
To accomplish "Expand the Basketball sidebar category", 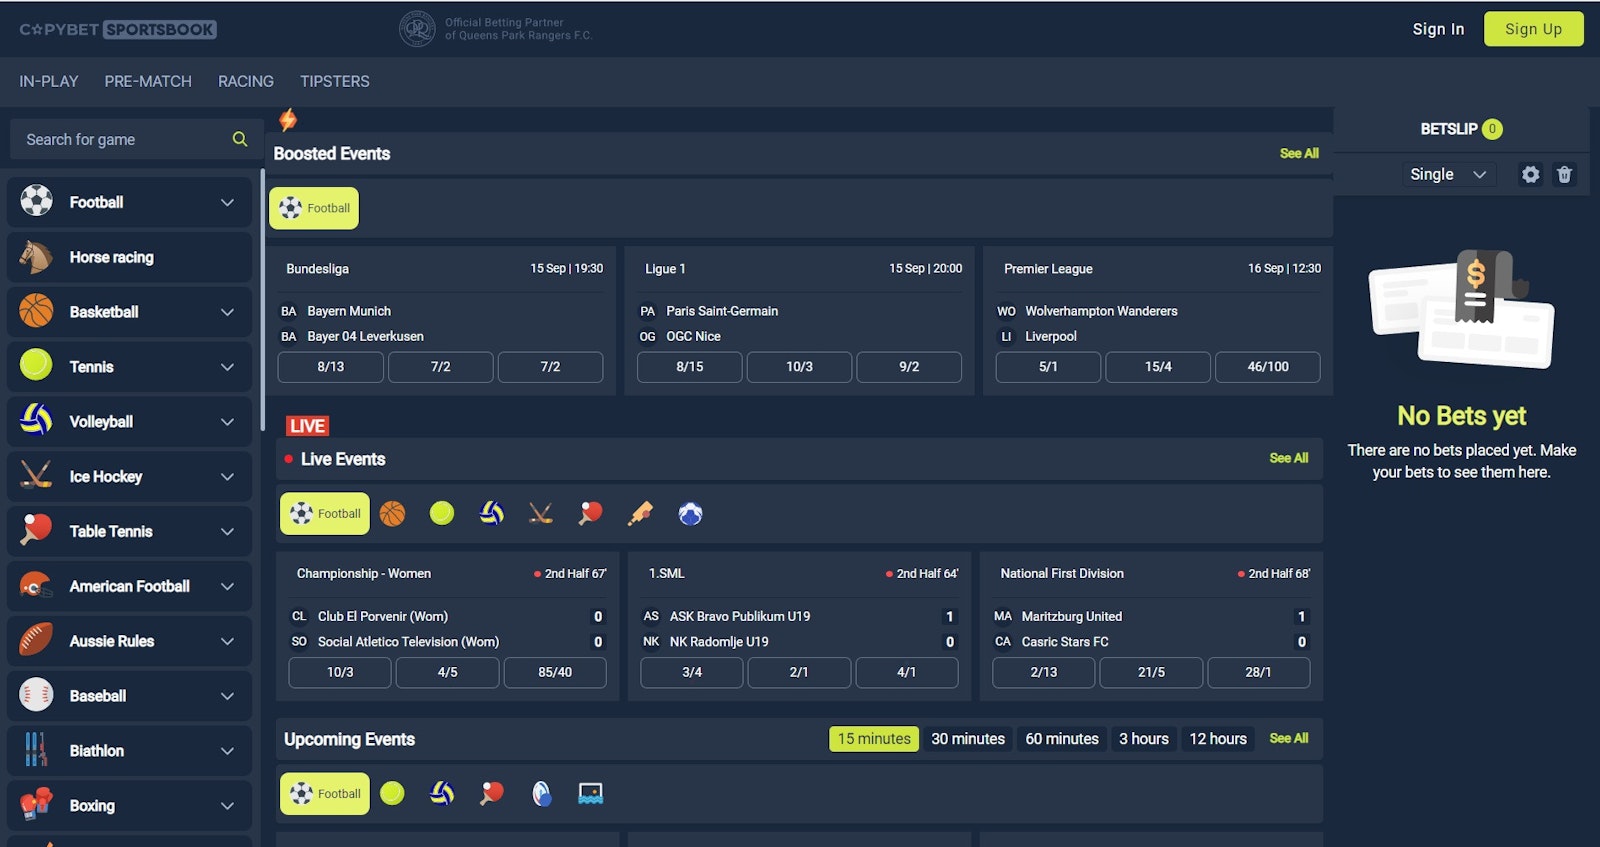I will click(x=227, y=312).
